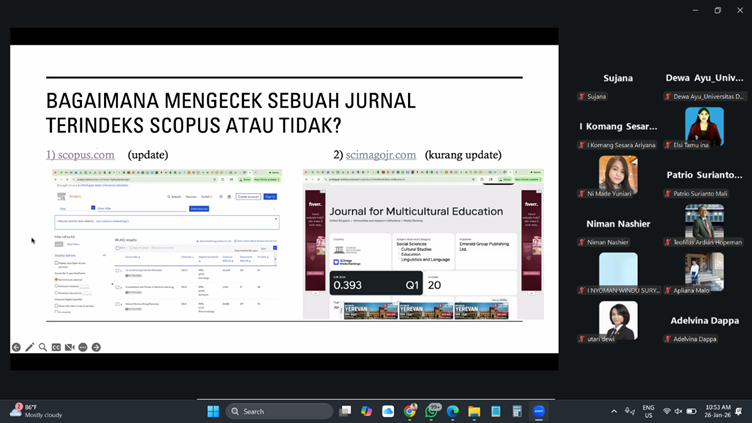
Task: Toggle the CC subtitles icon on slide
Action: pos(56,347)
